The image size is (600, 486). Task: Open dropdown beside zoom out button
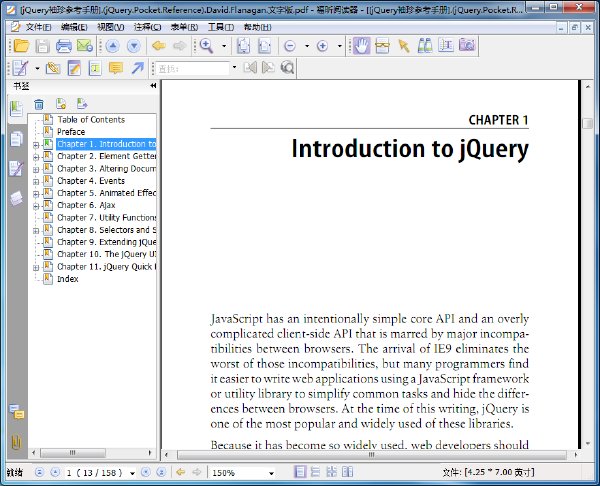click(307, 46)
